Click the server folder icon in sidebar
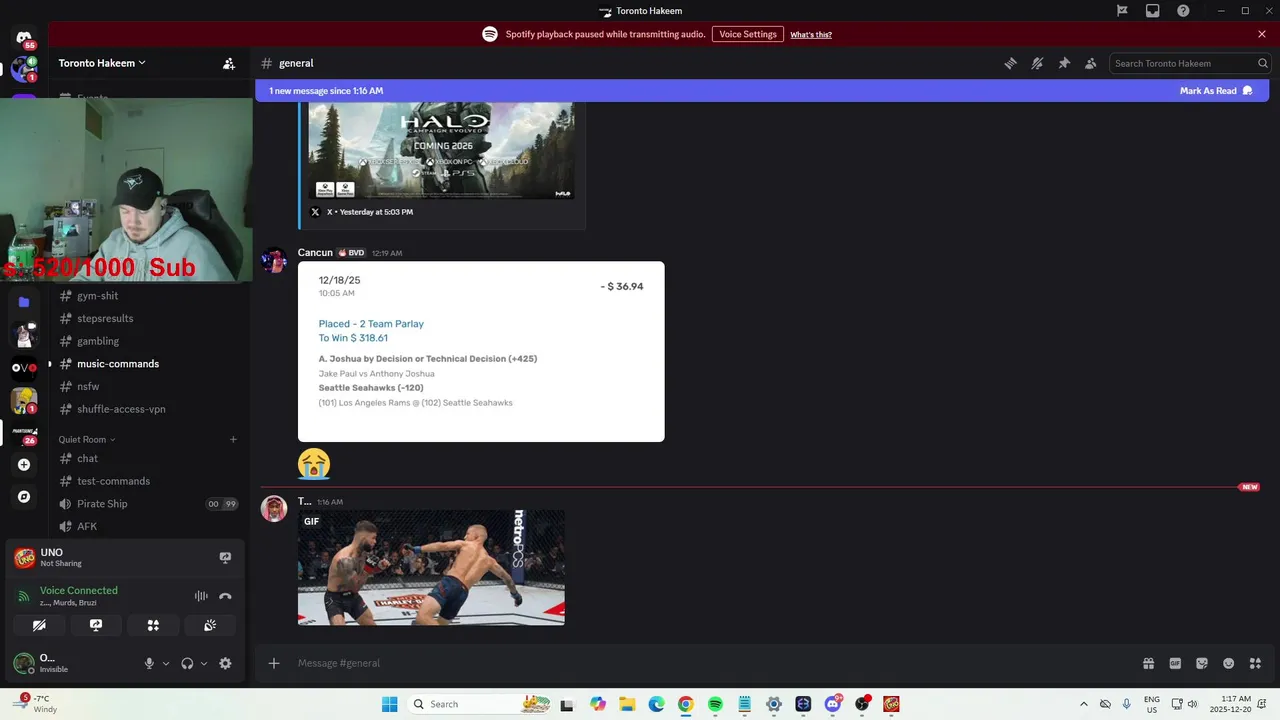This screenshot has height=720, width=1280. click(x=24, y=302)
